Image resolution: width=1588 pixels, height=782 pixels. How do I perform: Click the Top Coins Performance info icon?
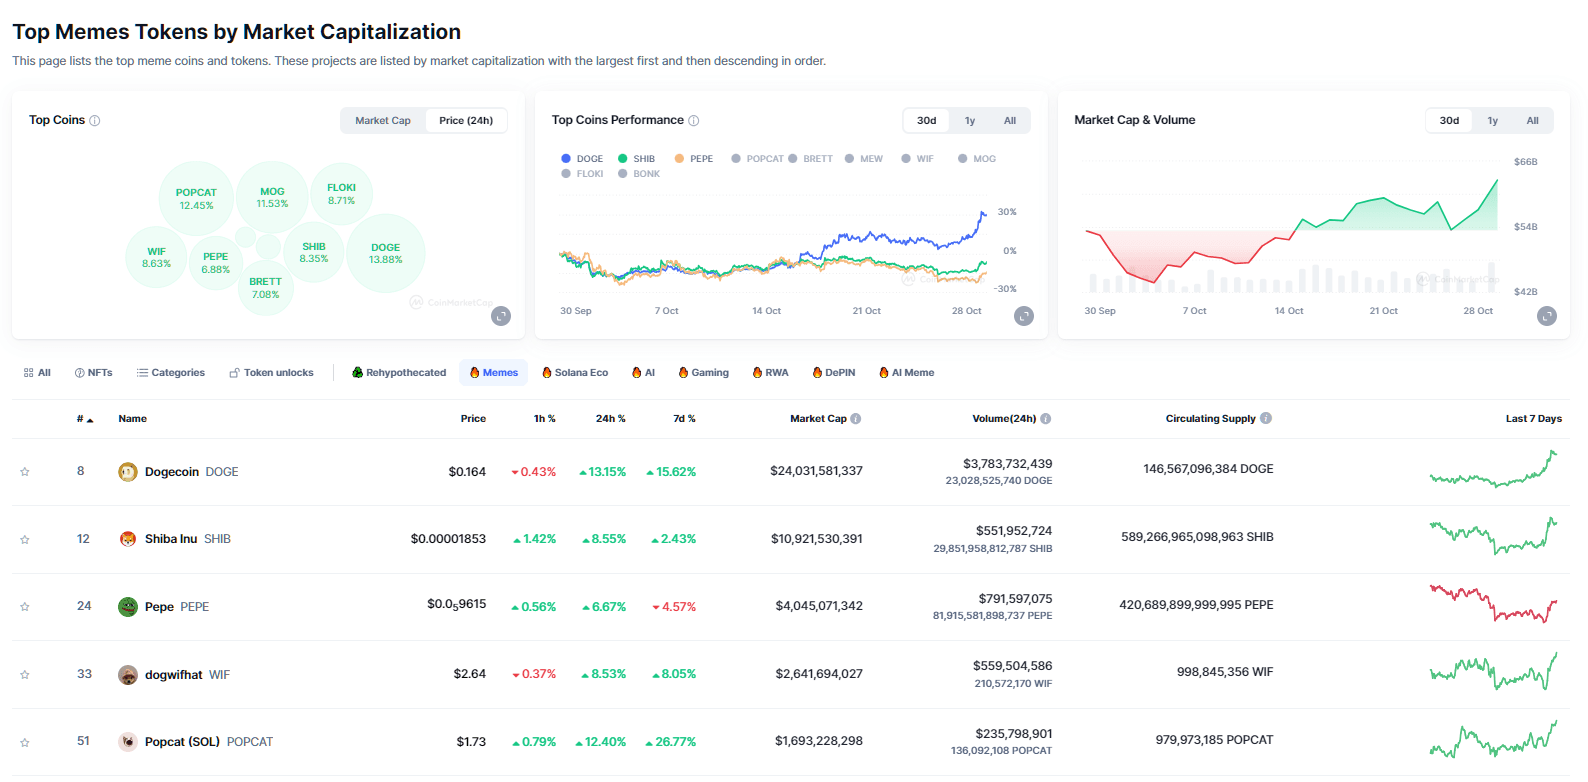pos(694,121)
